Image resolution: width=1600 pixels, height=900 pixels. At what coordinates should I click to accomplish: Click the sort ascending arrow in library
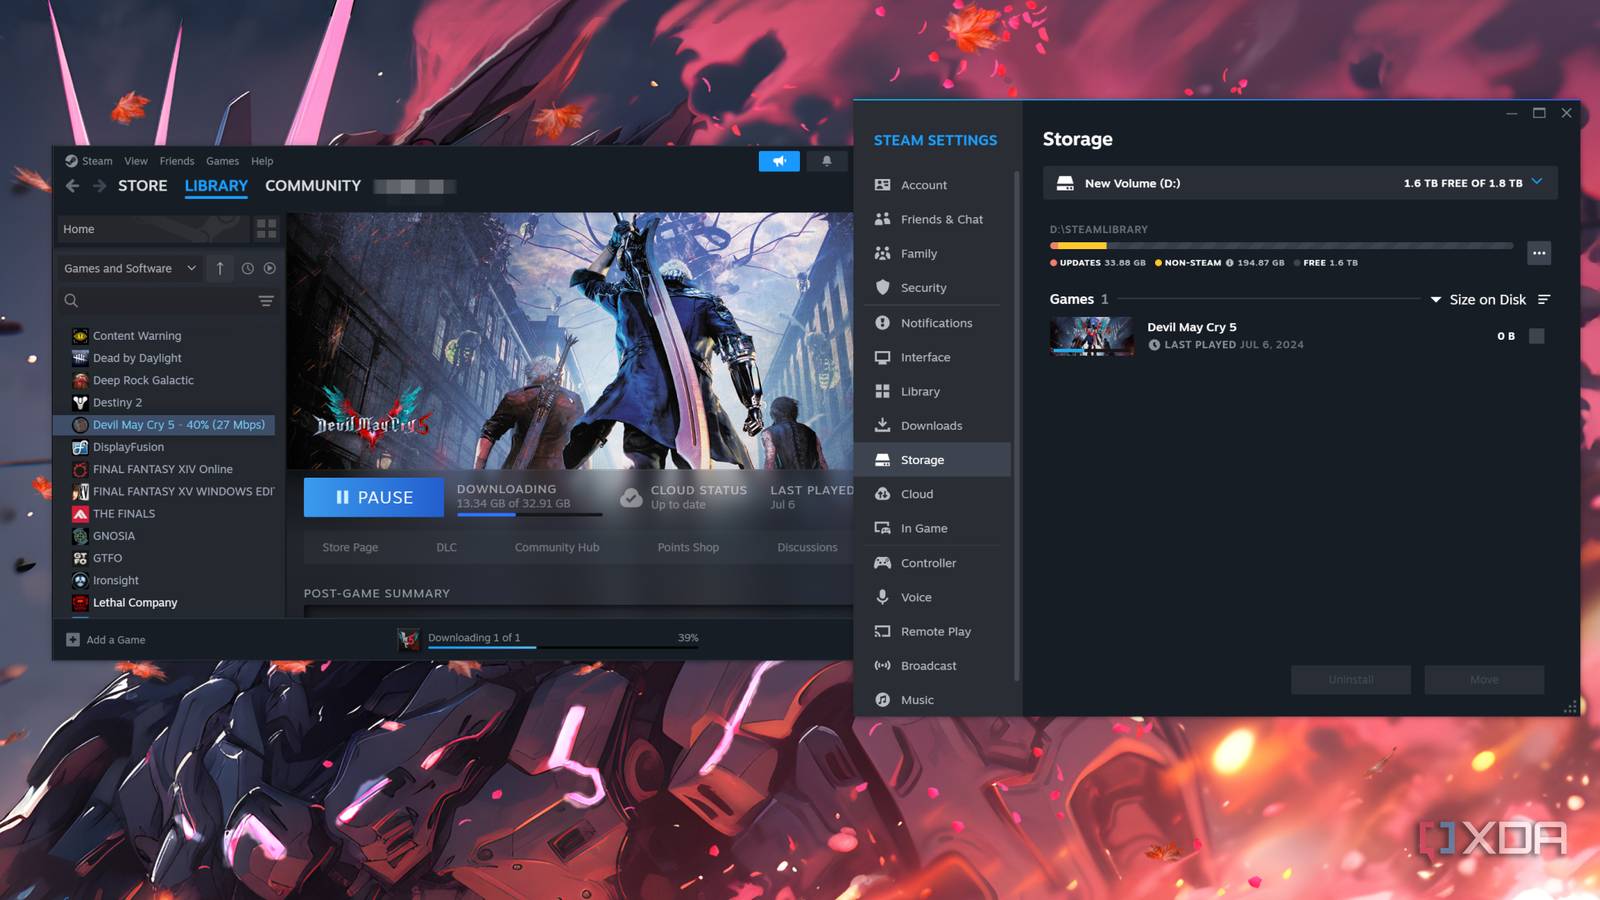coord(220,268)
